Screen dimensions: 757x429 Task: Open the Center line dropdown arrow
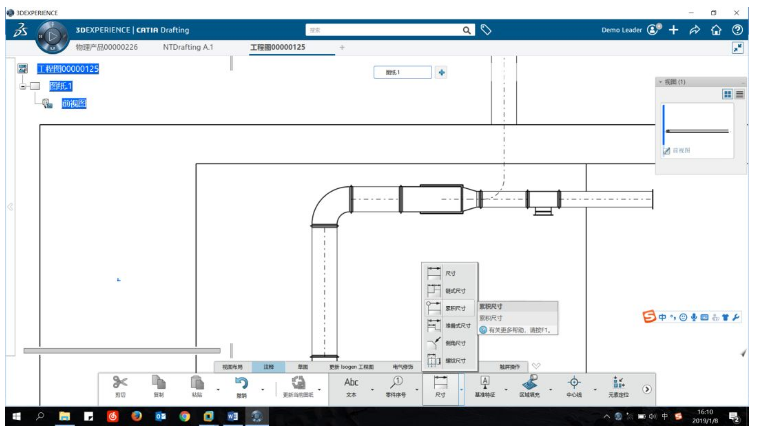pyautogui.click(x=595, y=389)
